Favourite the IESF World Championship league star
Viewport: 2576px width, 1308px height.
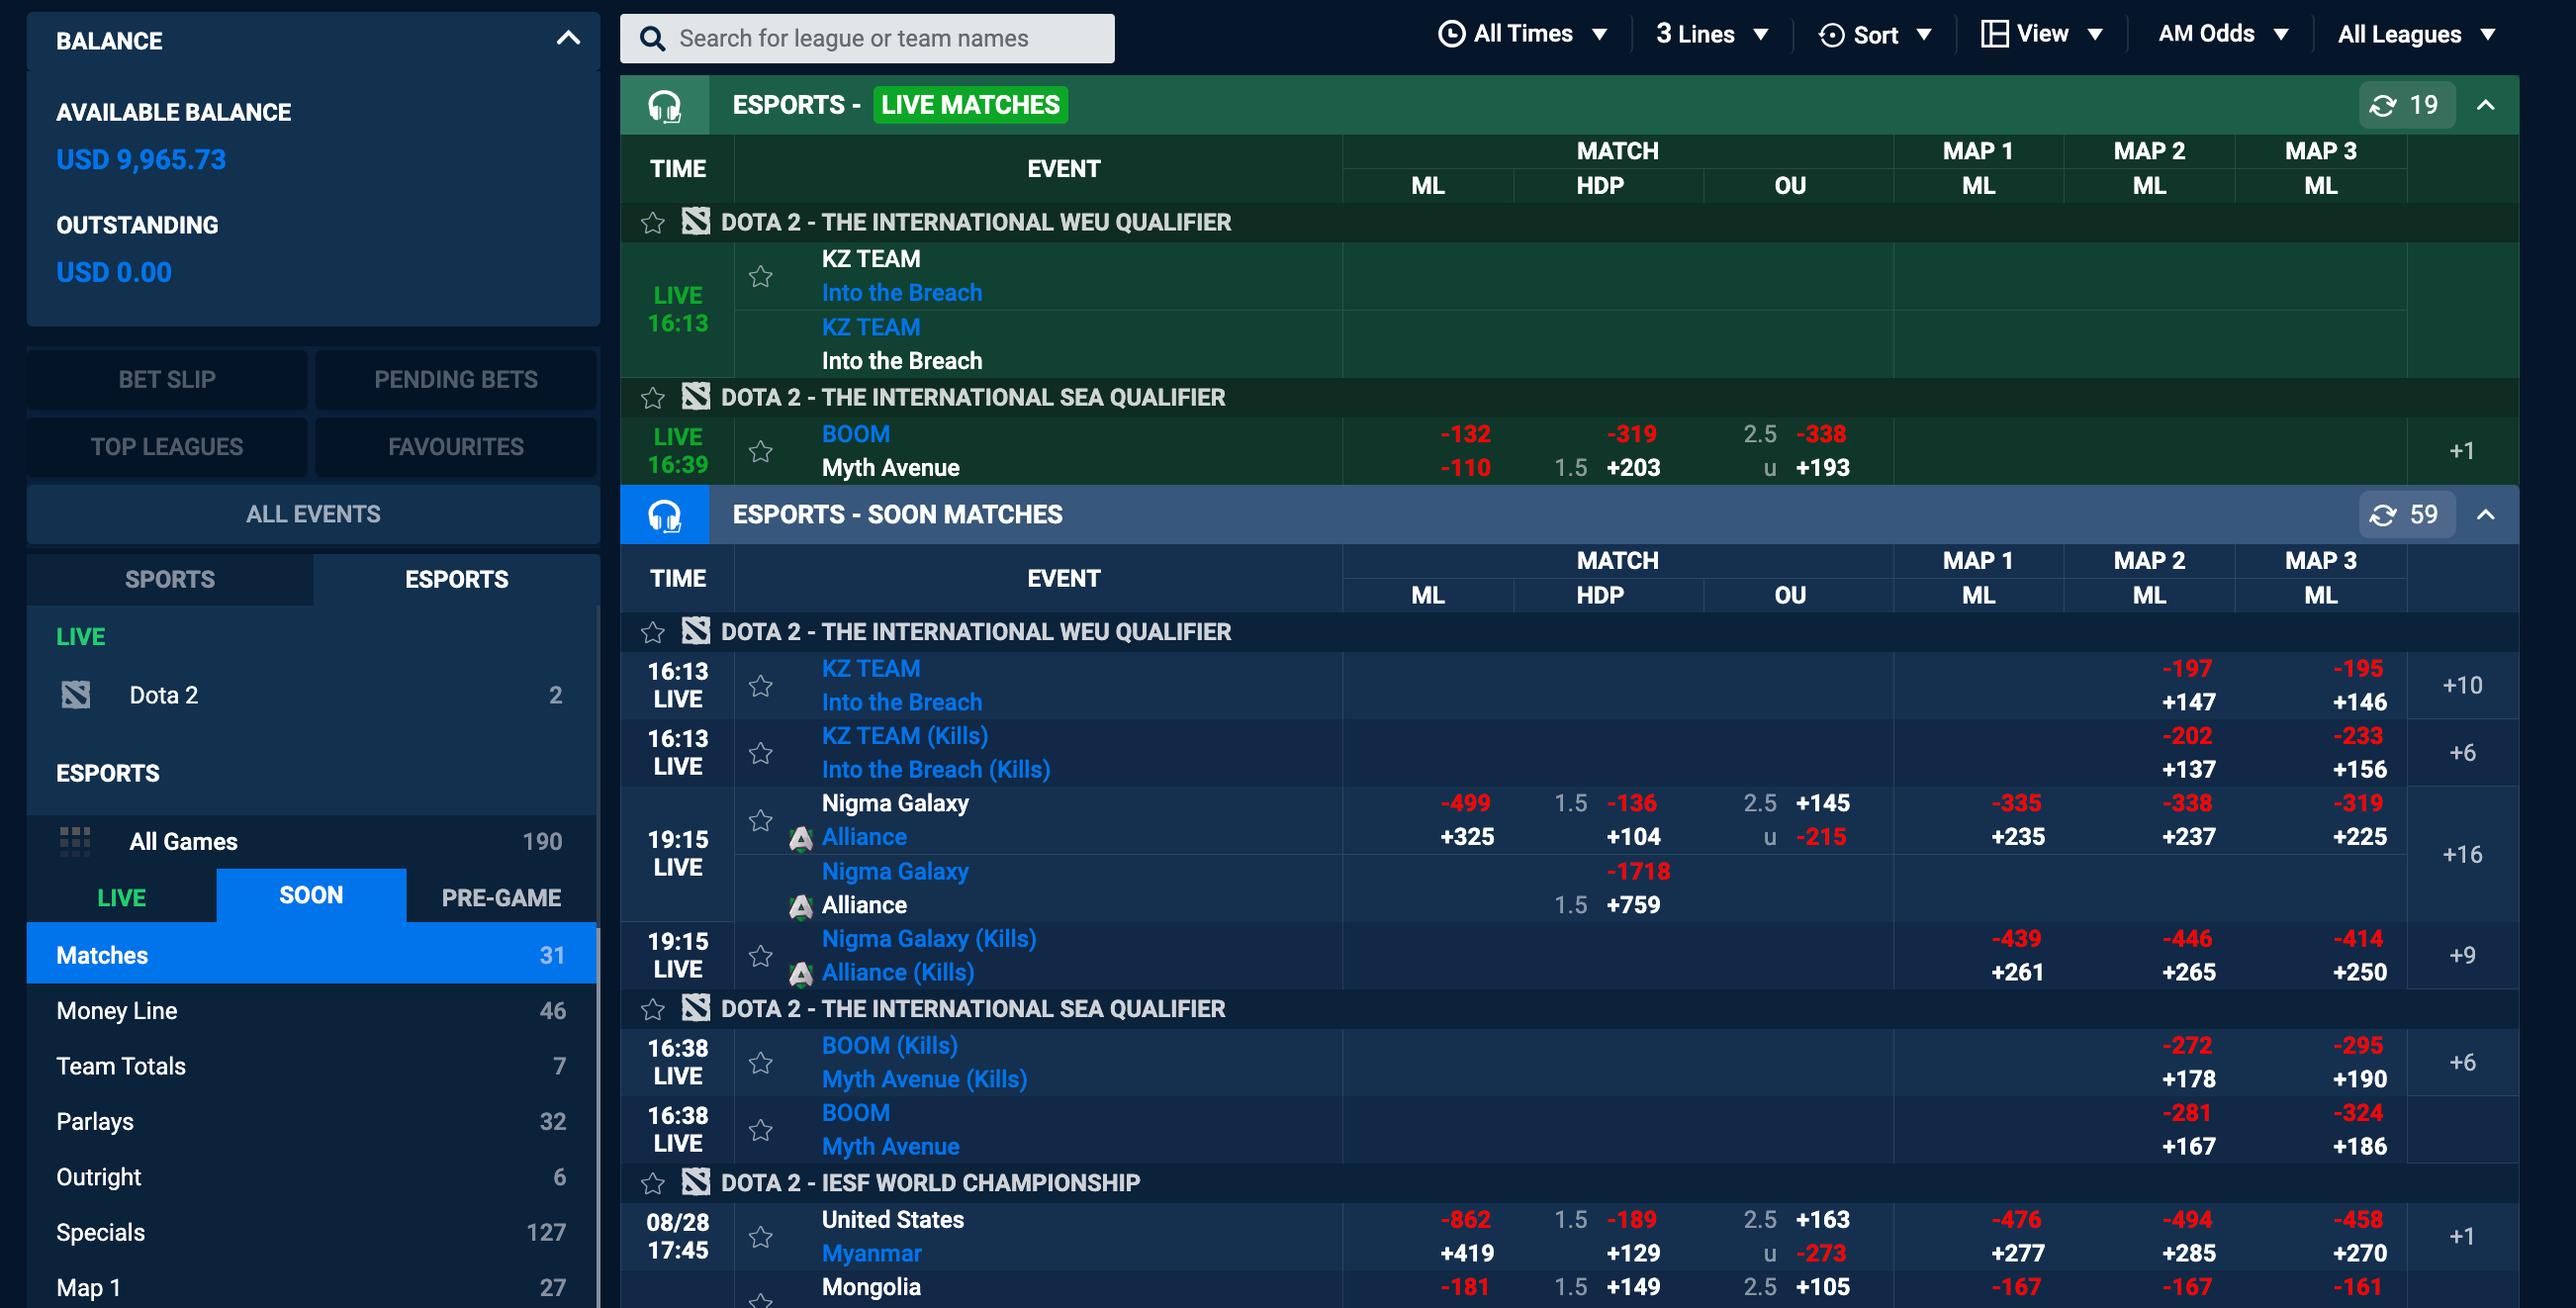pos(653,1184)
